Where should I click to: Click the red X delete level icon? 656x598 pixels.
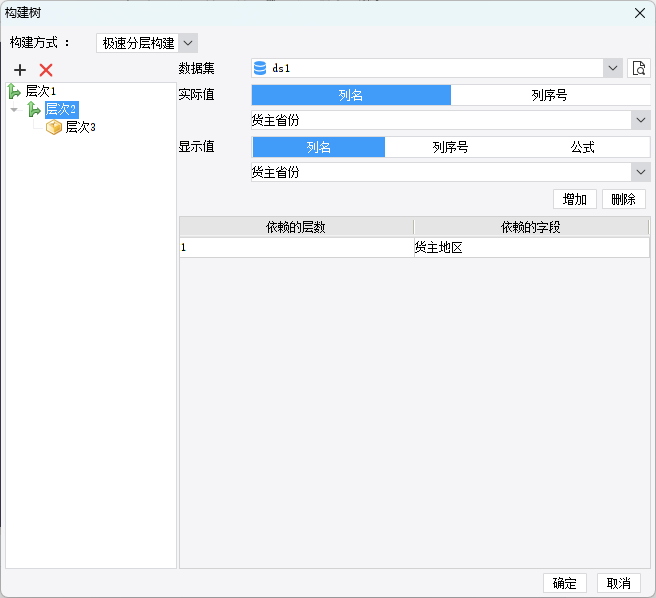point(46,70)
